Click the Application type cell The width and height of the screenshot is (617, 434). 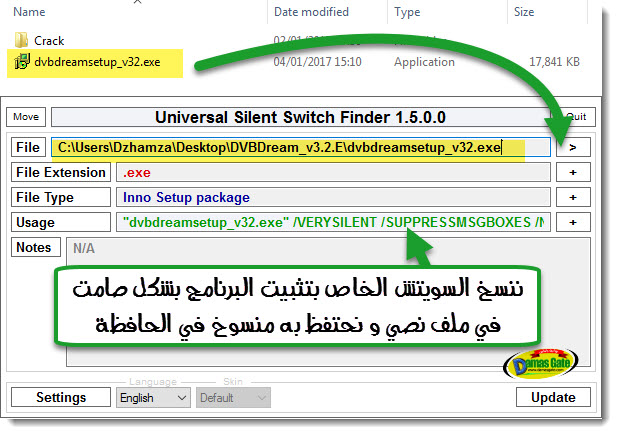[424, 62]
